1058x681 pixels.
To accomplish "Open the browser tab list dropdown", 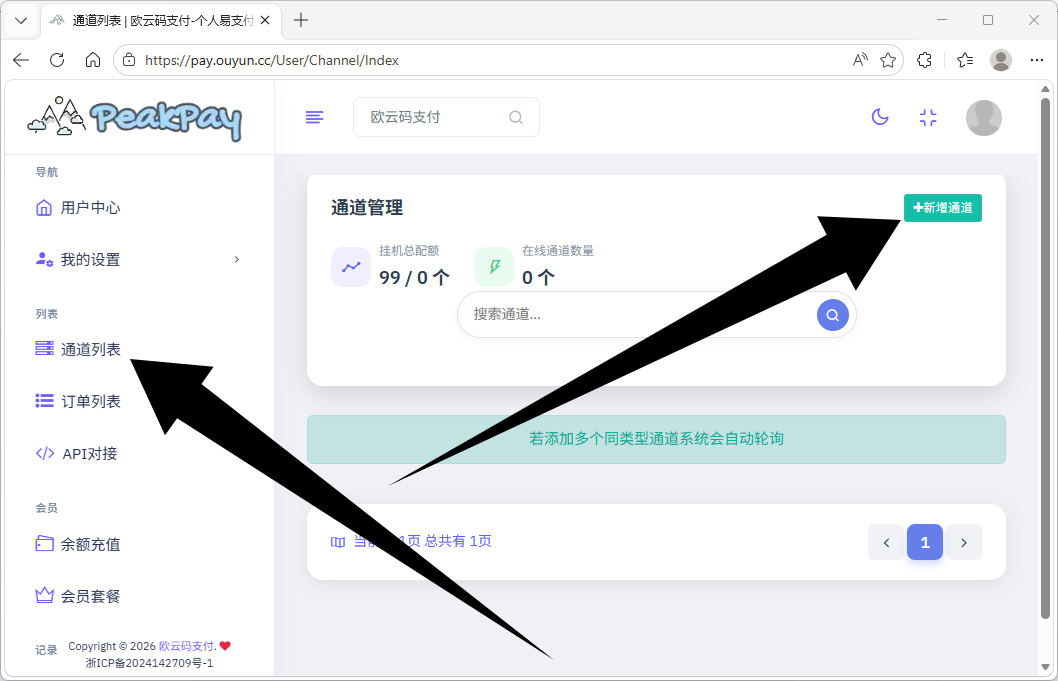I will pyautogui.click(x=20, y=20).
